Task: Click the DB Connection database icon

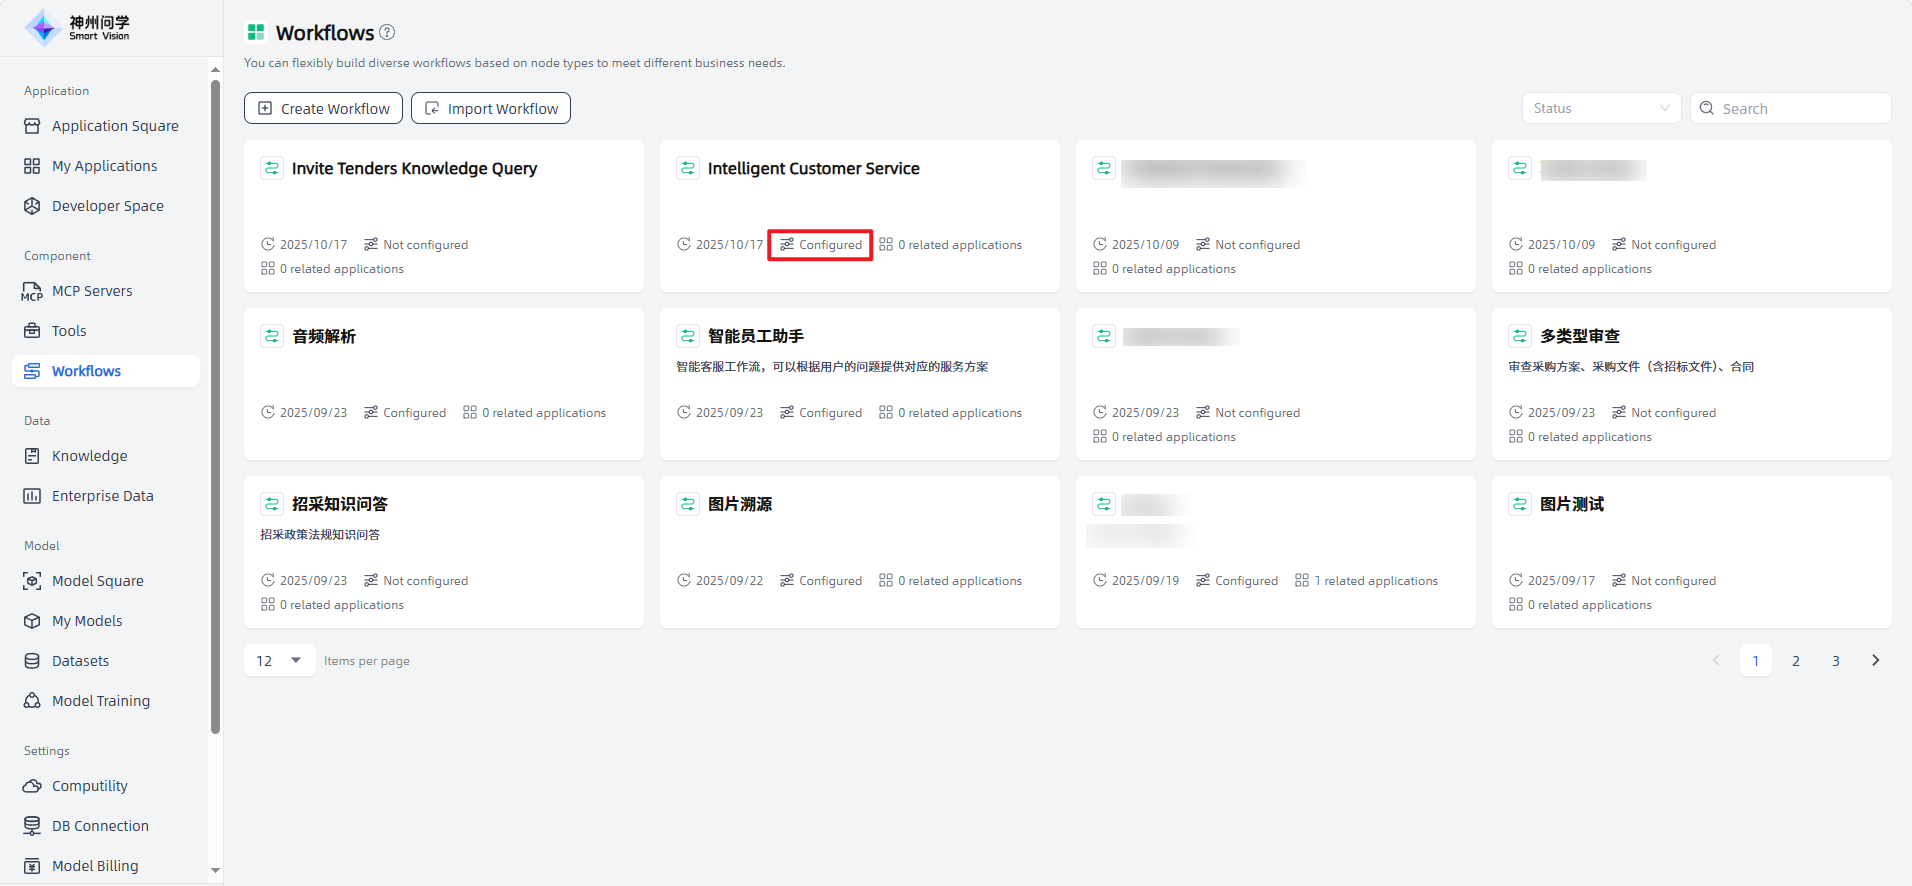Action: click(32, 826)
